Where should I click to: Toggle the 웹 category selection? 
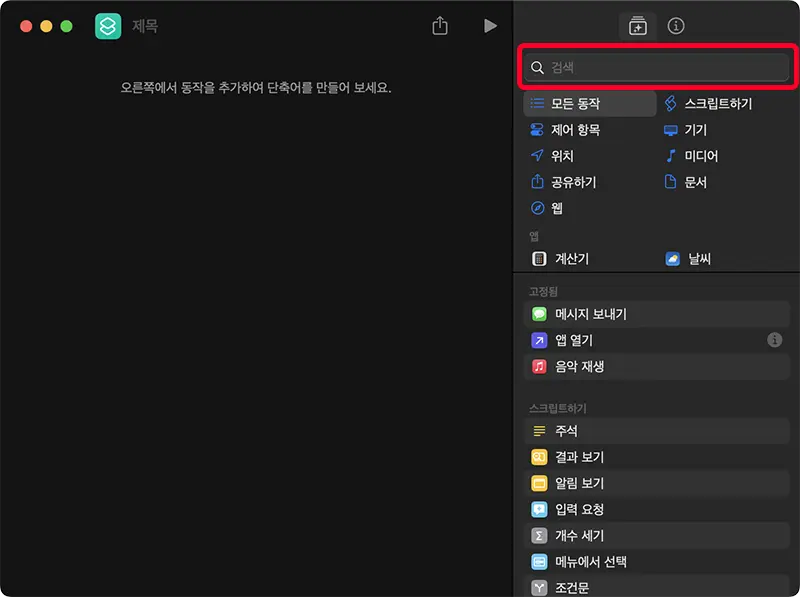tap(548, 208)
